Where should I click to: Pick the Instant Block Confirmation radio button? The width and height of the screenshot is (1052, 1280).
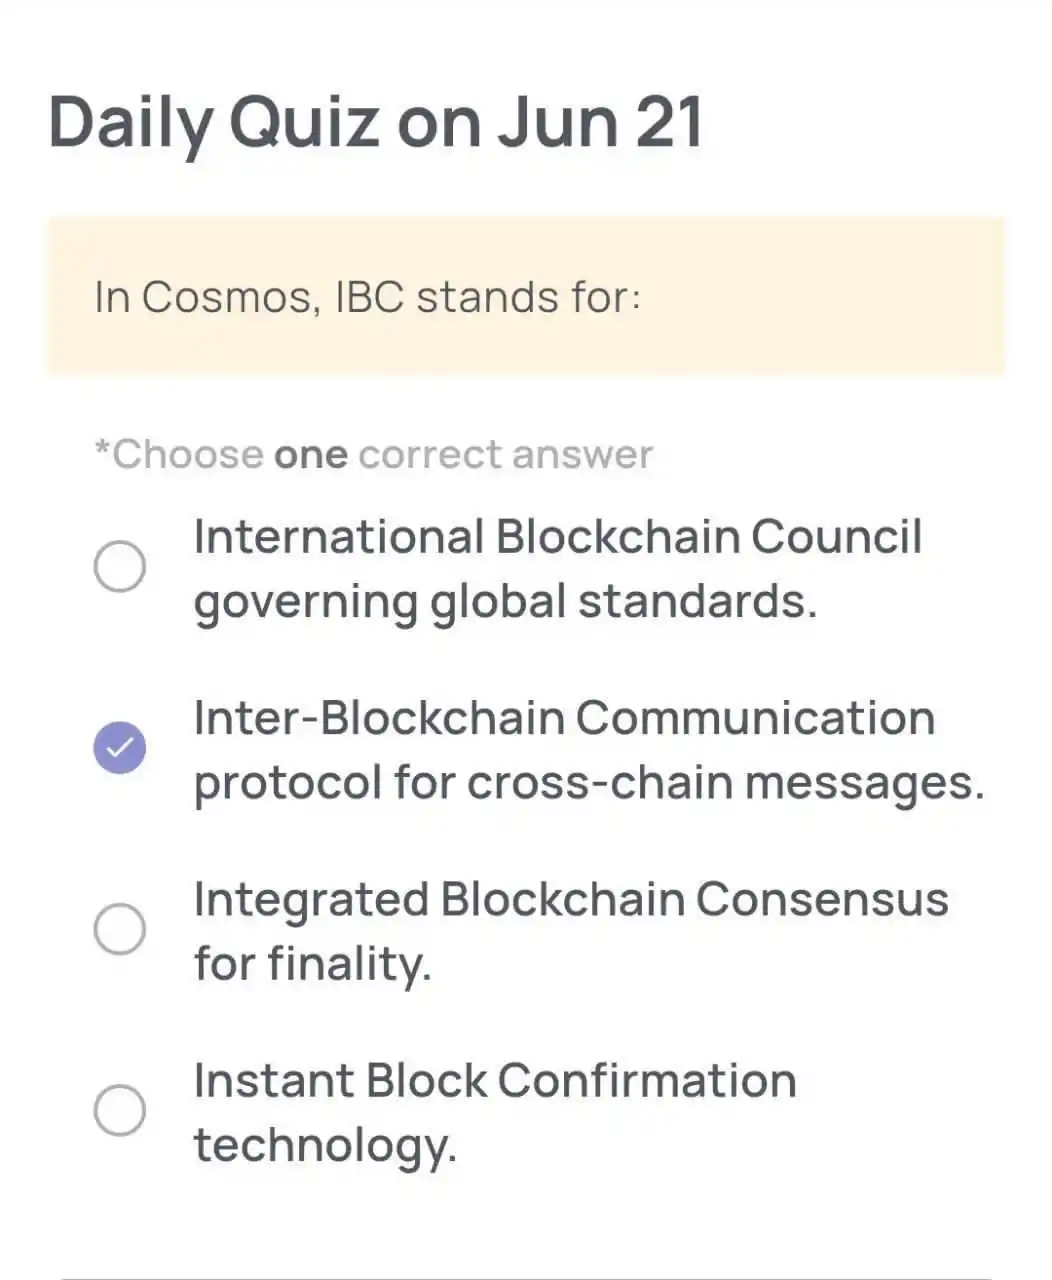point(120,1110)
